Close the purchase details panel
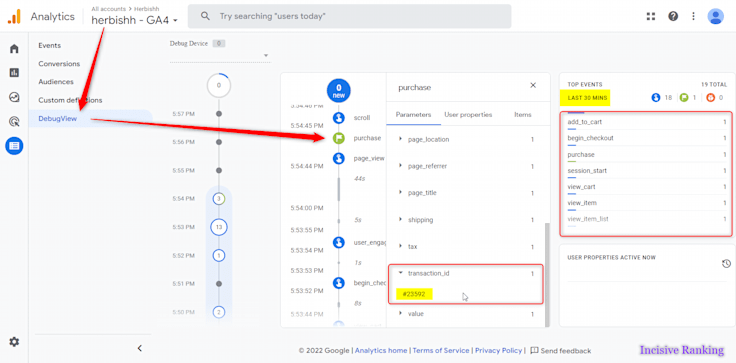This screenshot has height=363, width=736. click(533, 85)
